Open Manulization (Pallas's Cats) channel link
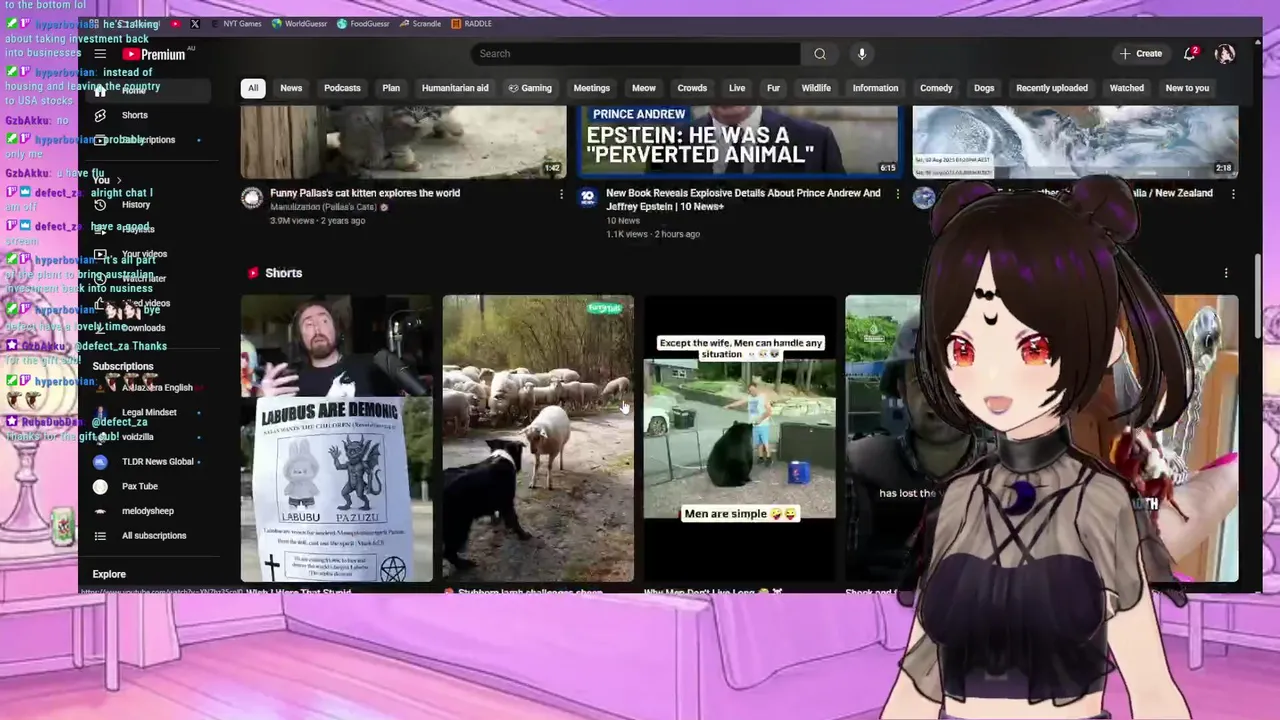The width and height of the screenshot is (1280, 720). coord(324,207)
